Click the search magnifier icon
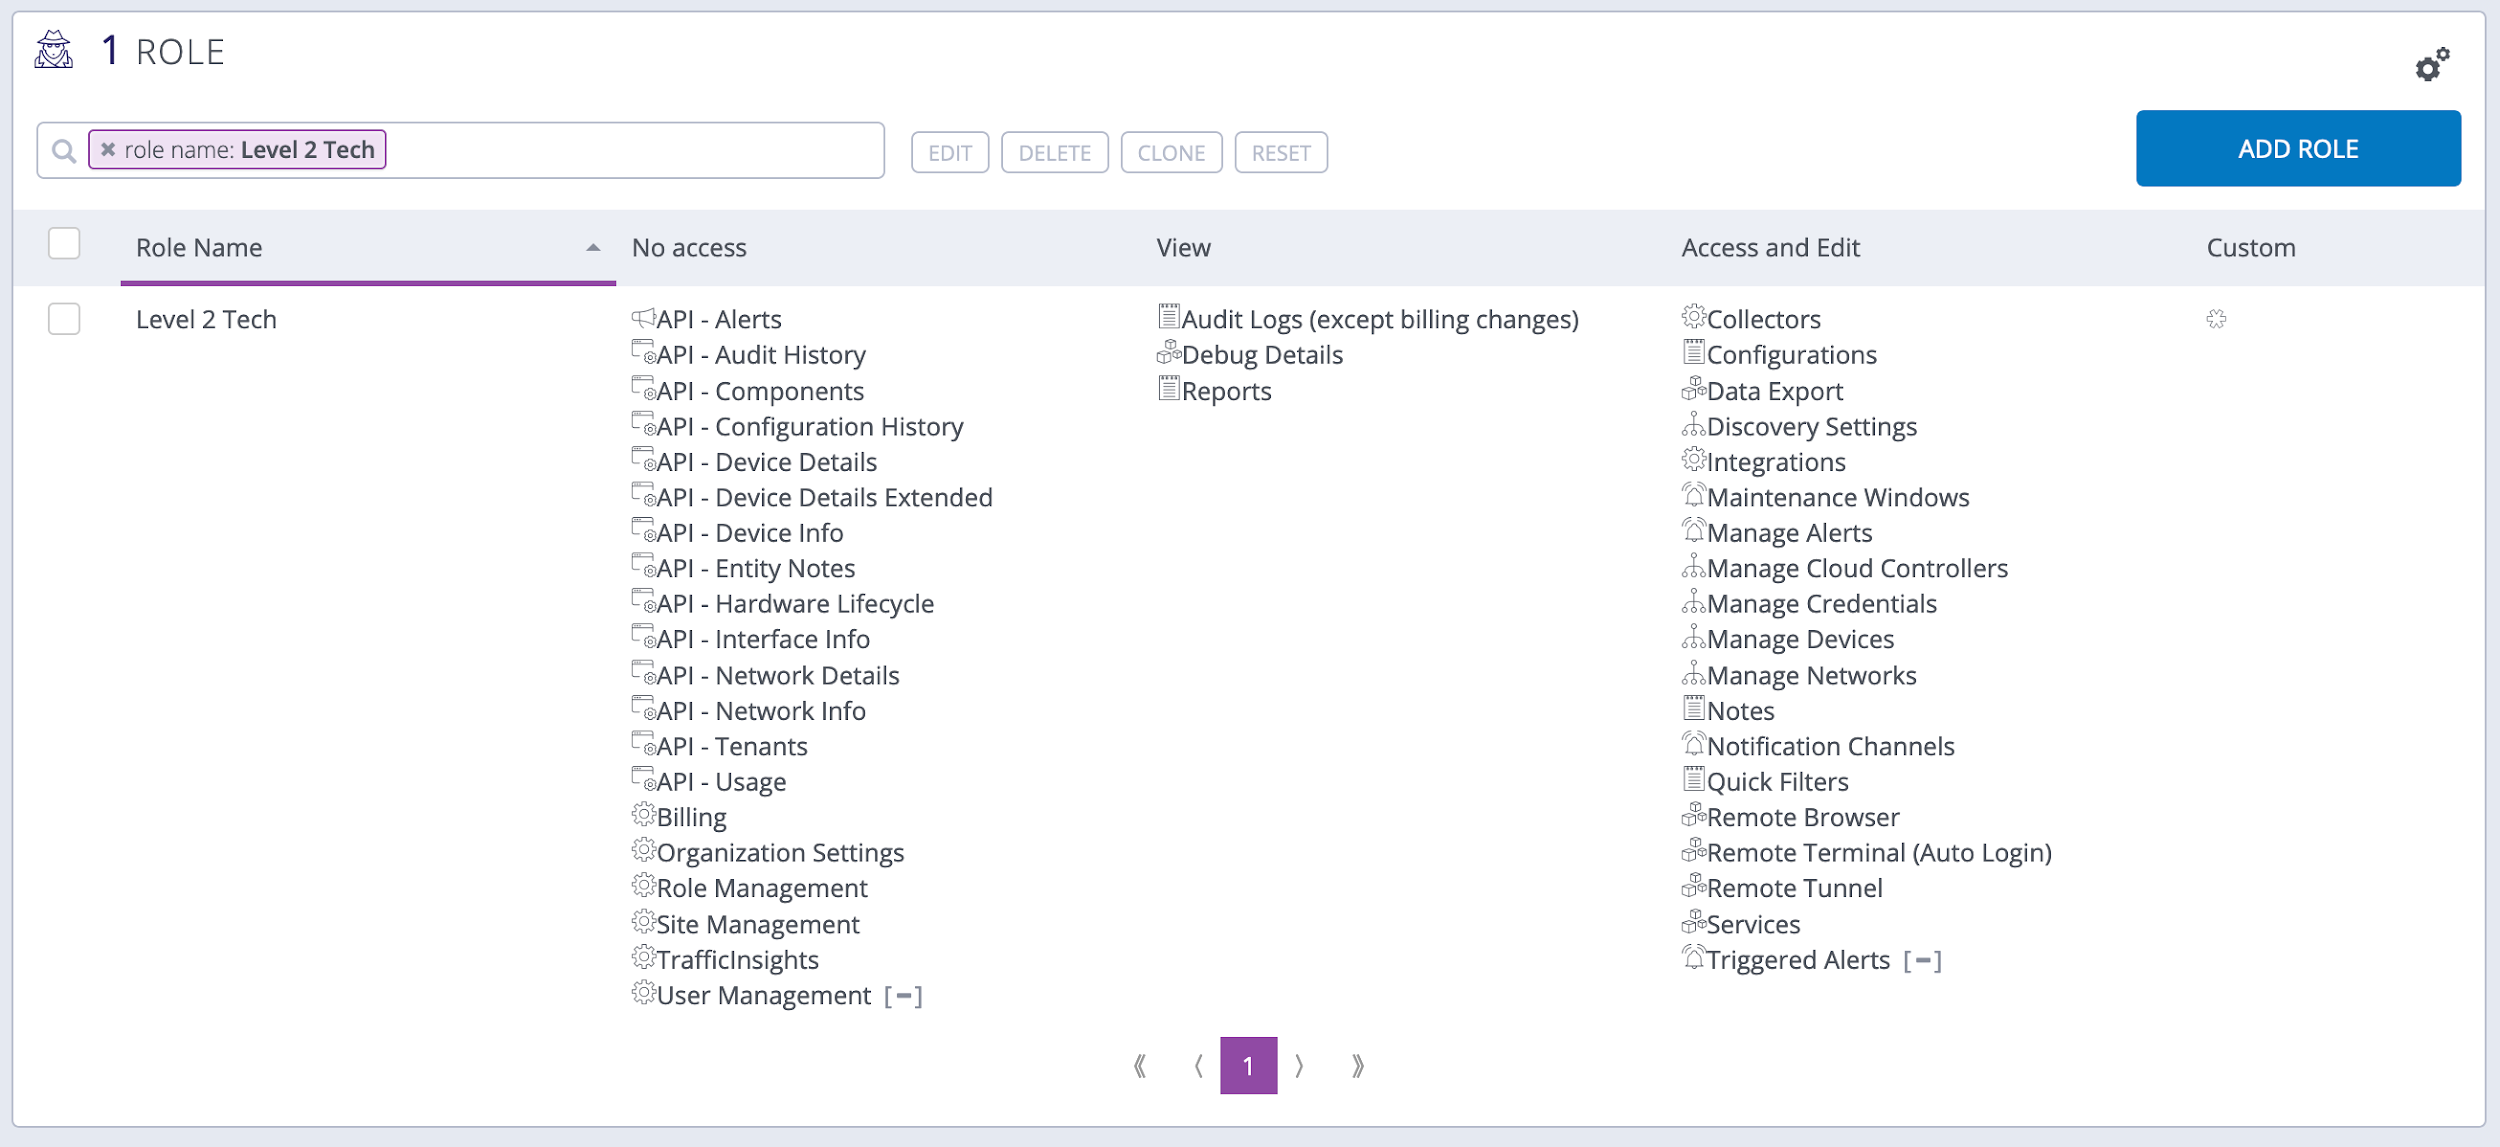 click(64, 151)
